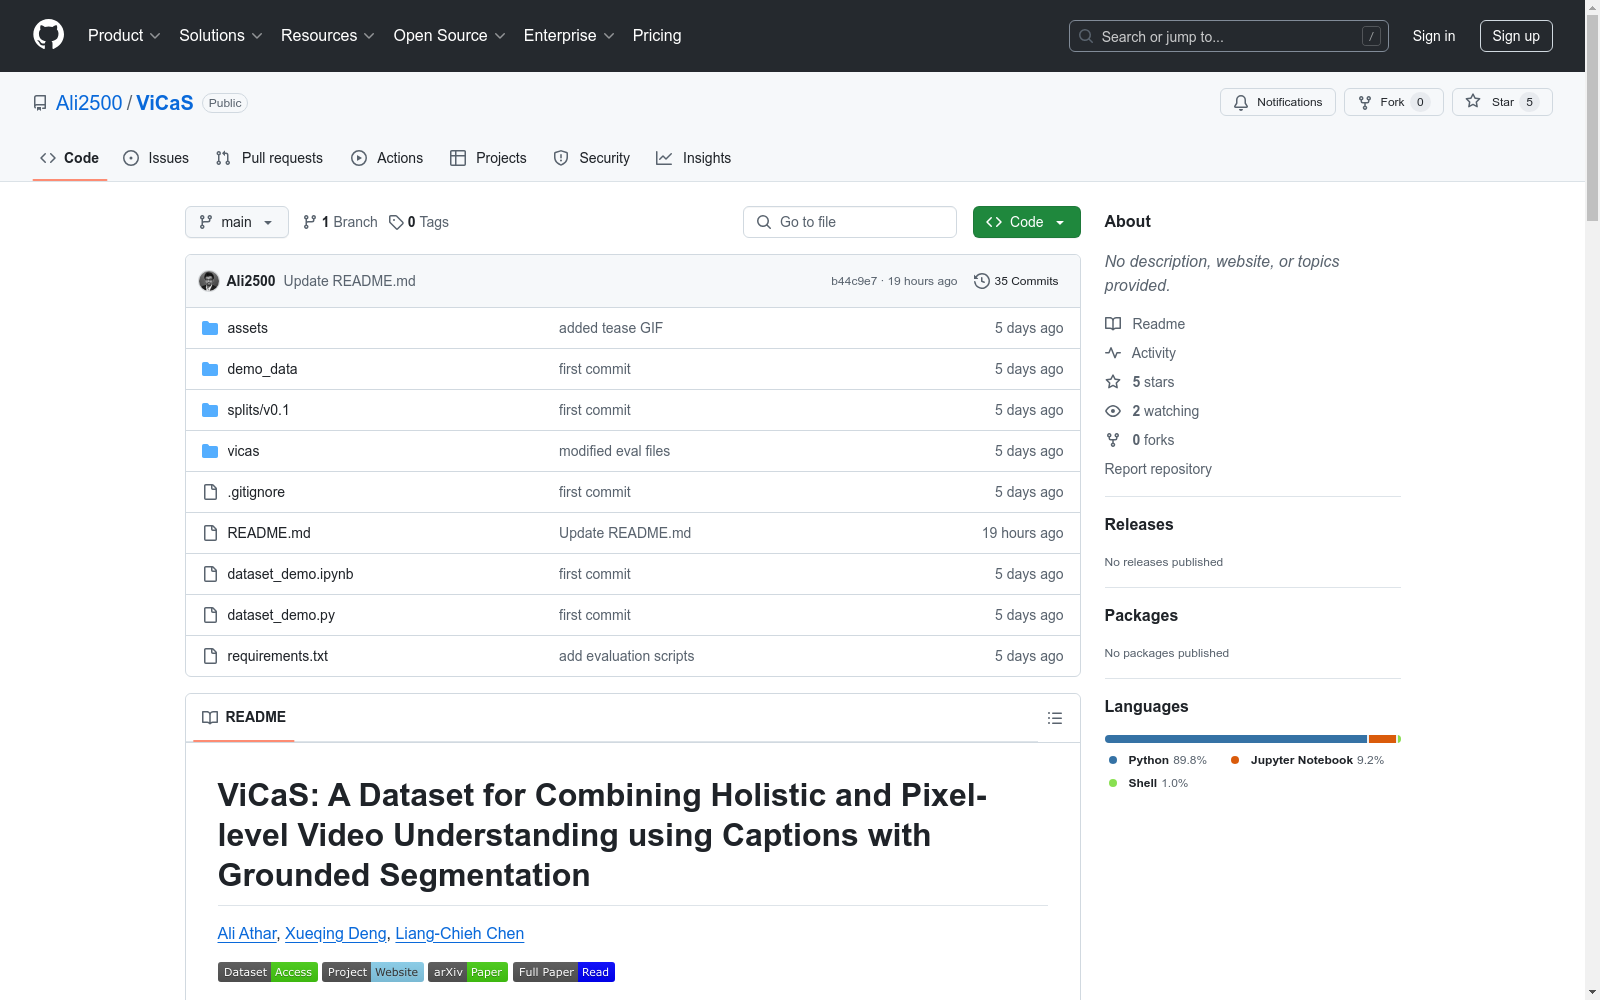Click the dataset_demo.py file icon
The width and height of the screenshot is (1600, 1000).
tap(210, 615)
